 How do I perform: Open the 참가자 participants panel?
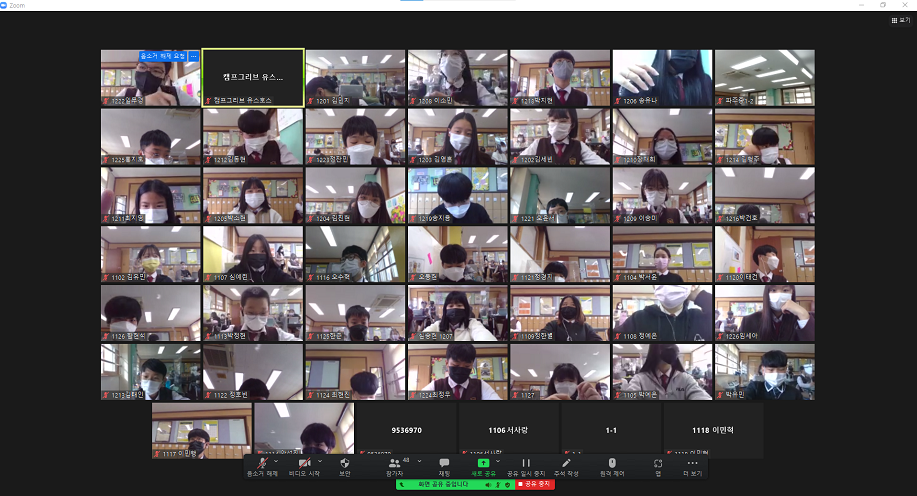394,463
